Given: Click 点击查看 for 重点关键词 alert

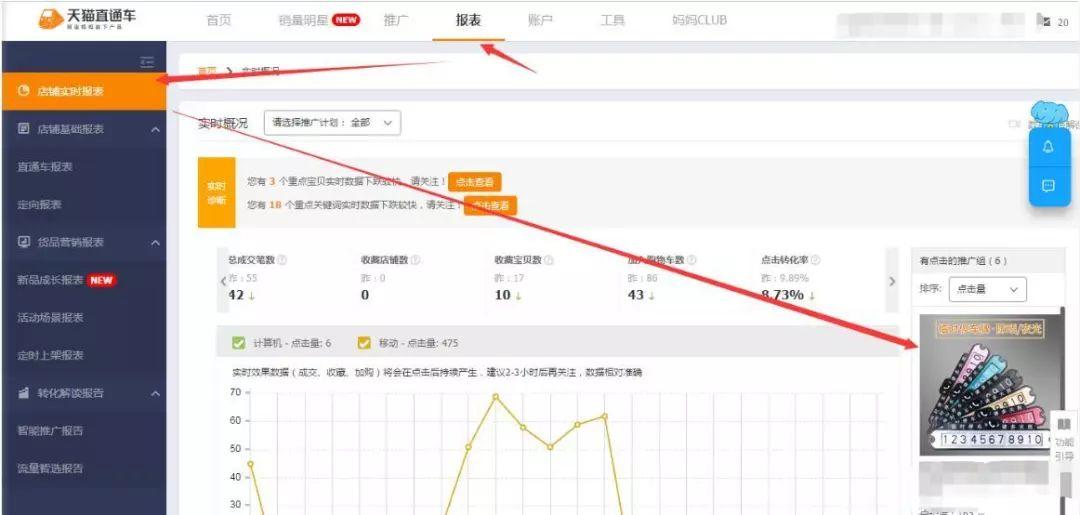Looking at the screenshot, I should [x=490, y=205].
